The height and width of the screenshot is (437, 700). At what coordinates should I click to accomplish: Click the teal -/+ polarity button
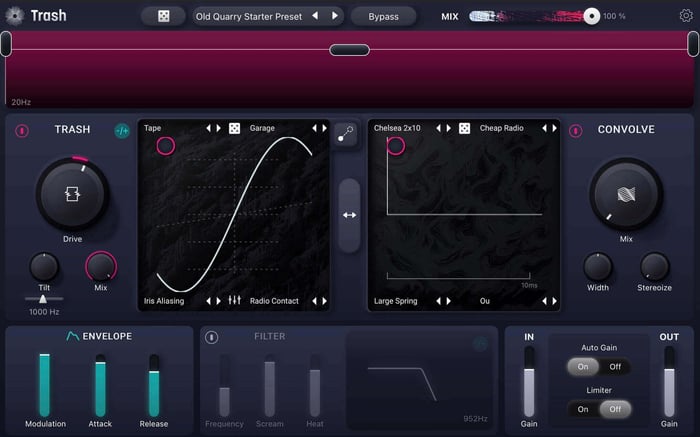coord(122,131)
